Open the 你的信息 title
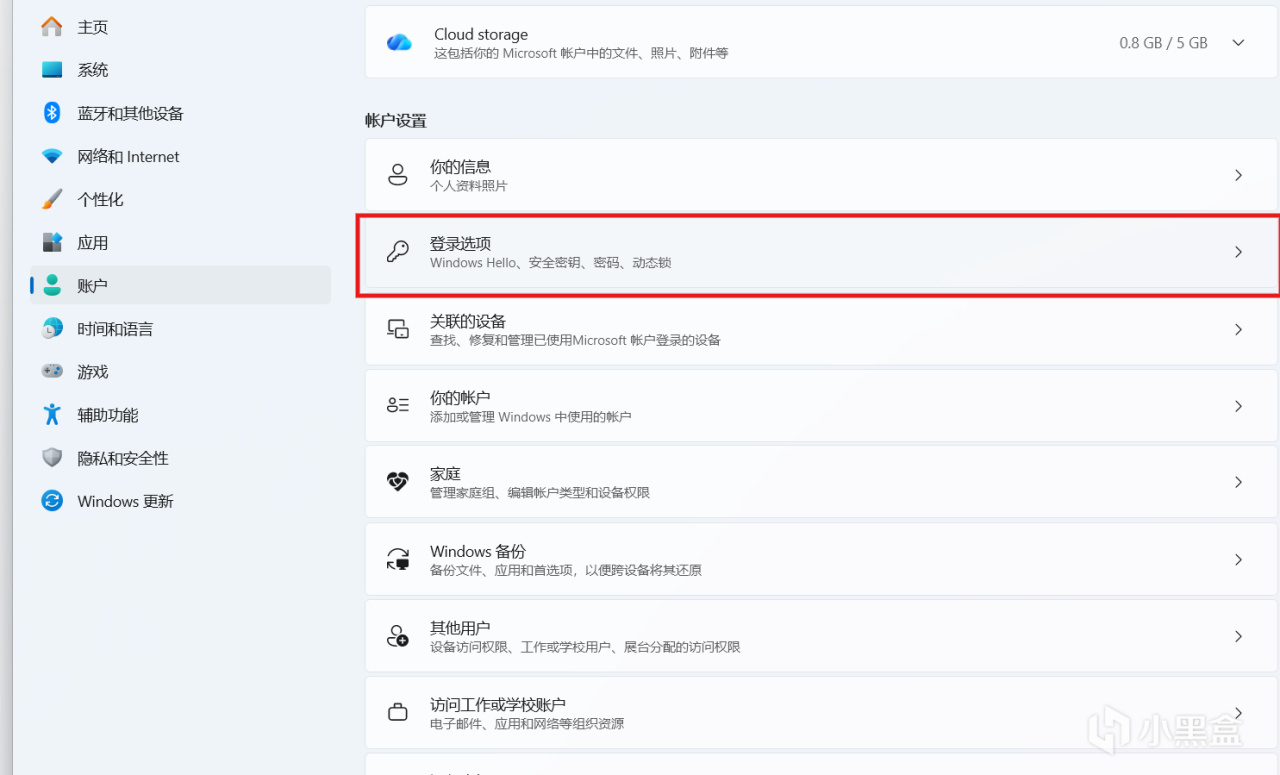This screenshot has width=1280, height=775. 460,166
